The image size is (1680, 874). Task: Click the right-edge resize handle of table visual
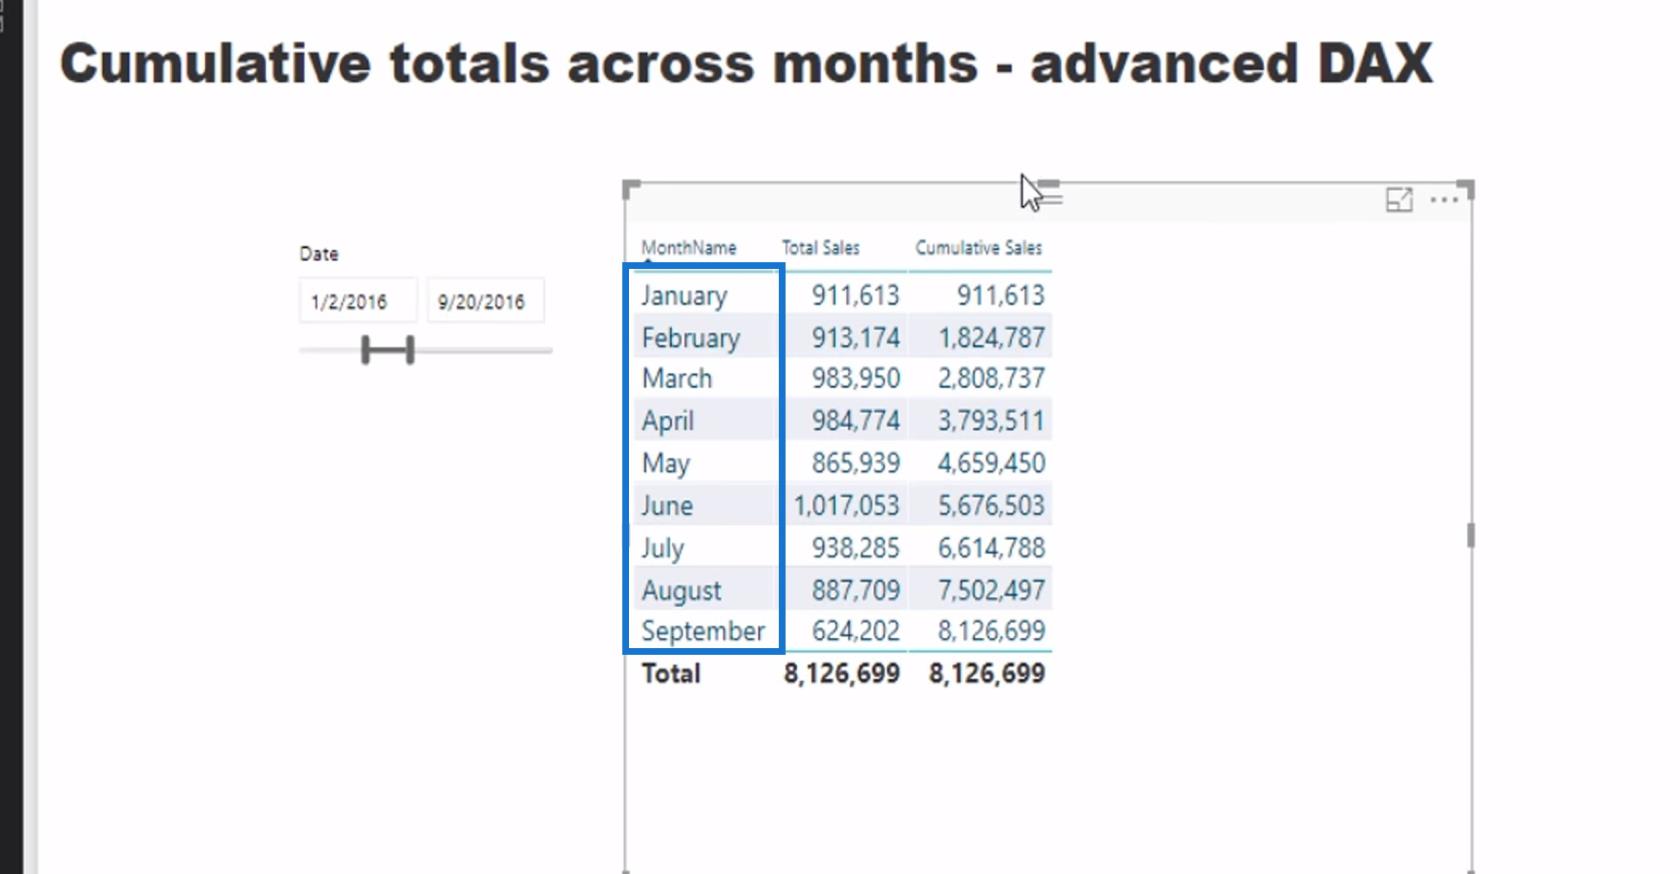tap(1470, 536)
